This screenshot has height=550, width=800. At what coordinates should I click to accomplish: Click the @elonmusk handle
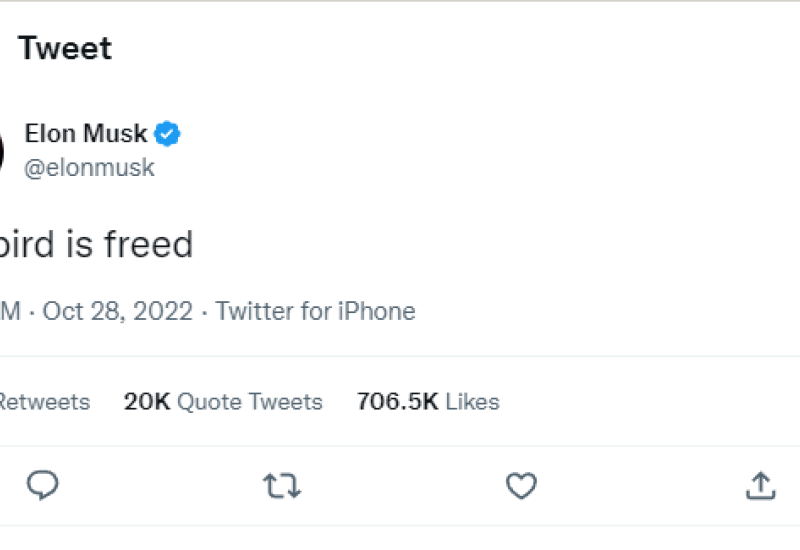click(89, 167)
